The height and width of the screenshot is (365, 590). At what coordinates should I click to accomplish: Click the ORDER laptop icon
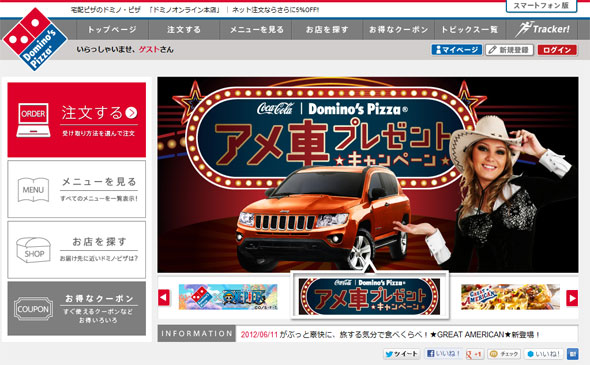[33, 120]
